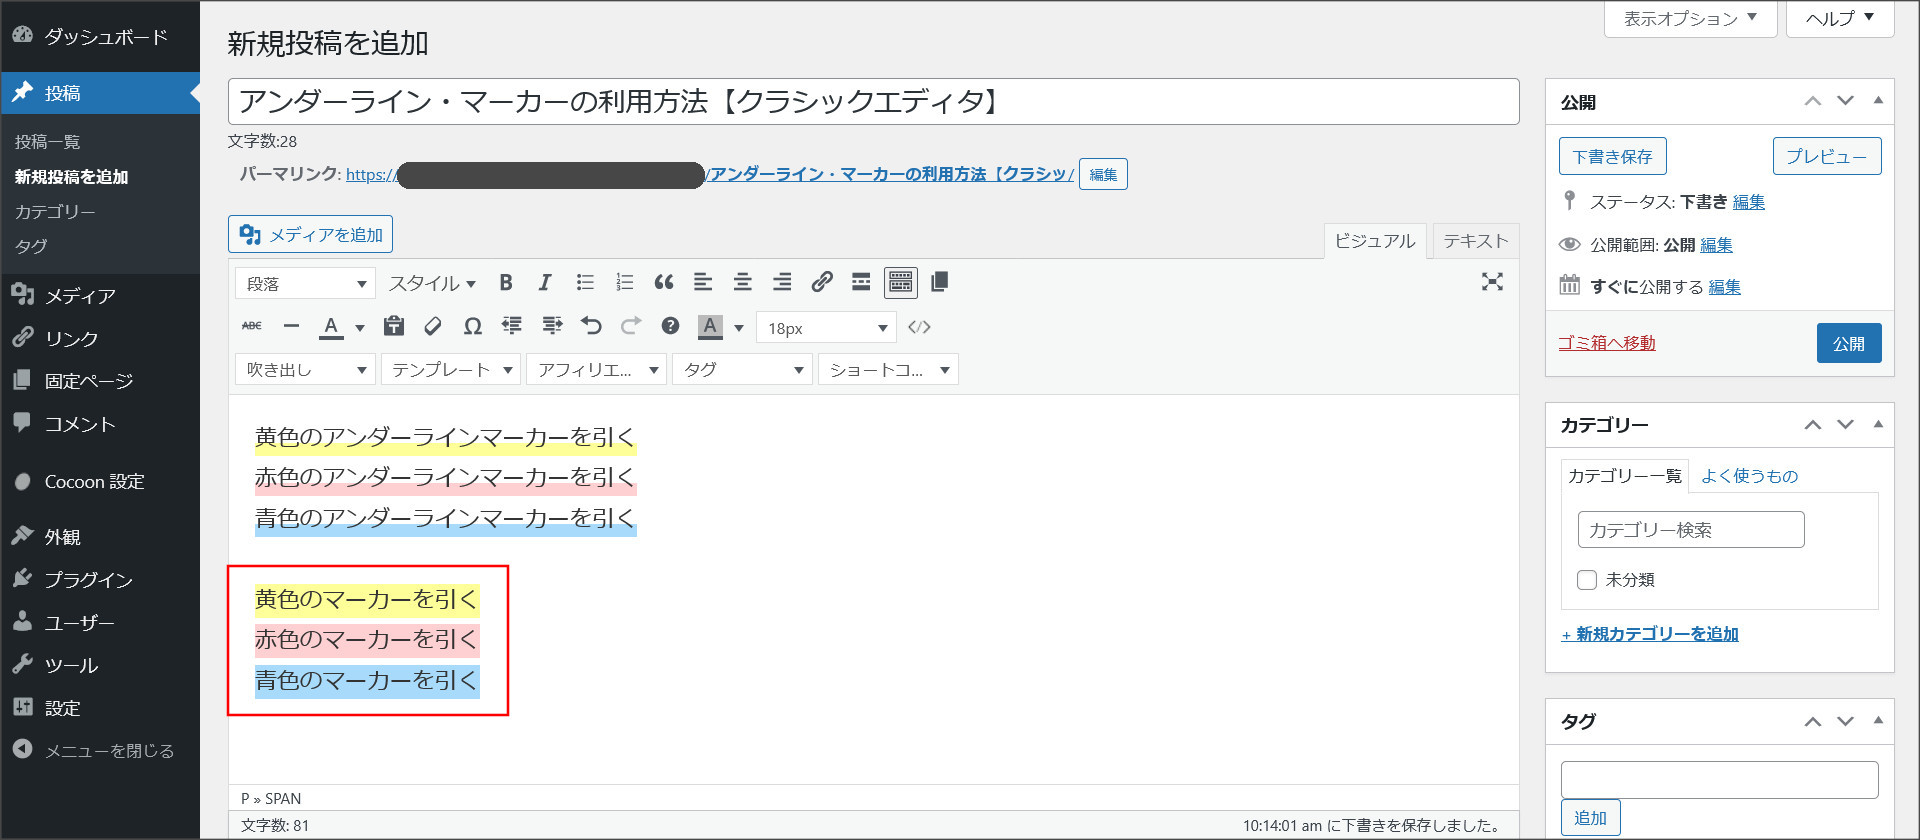
Task: Insert a special character with the omega icon
Action: tap(473, 326)
